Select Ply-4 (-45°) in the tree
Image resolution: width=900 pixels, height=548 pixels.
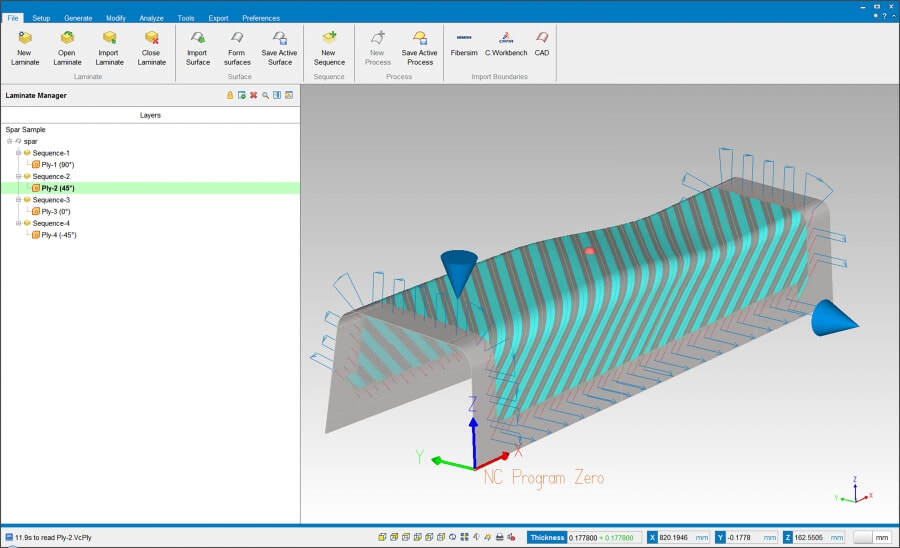click(x=58, y=235)
